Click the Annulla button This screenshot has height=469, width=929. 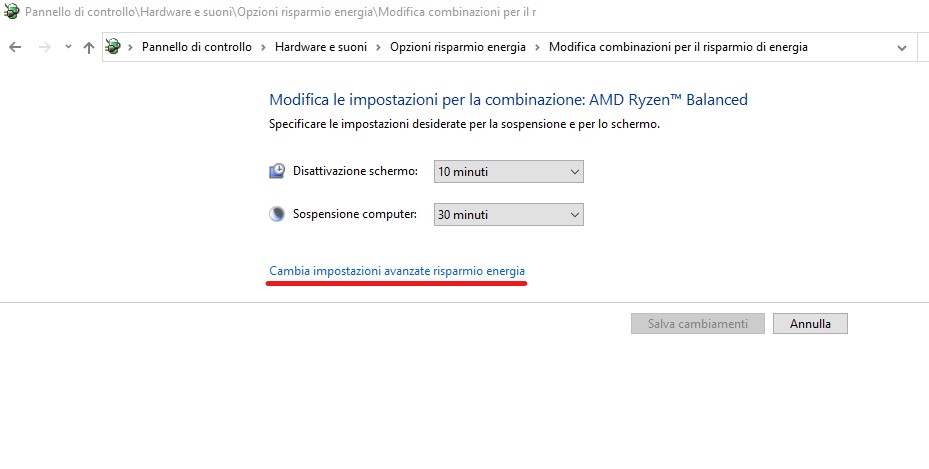click(x=810, y=324)
